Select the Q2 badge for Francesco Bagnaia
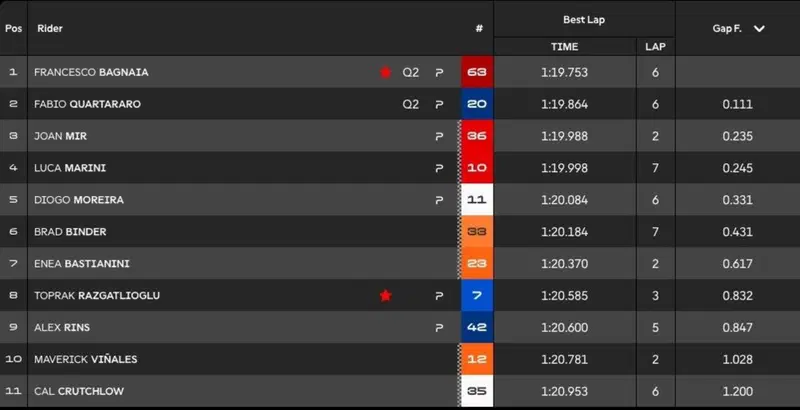Image resolution: width=800 pixels, height=410 pixels. (x=411, y=72)
